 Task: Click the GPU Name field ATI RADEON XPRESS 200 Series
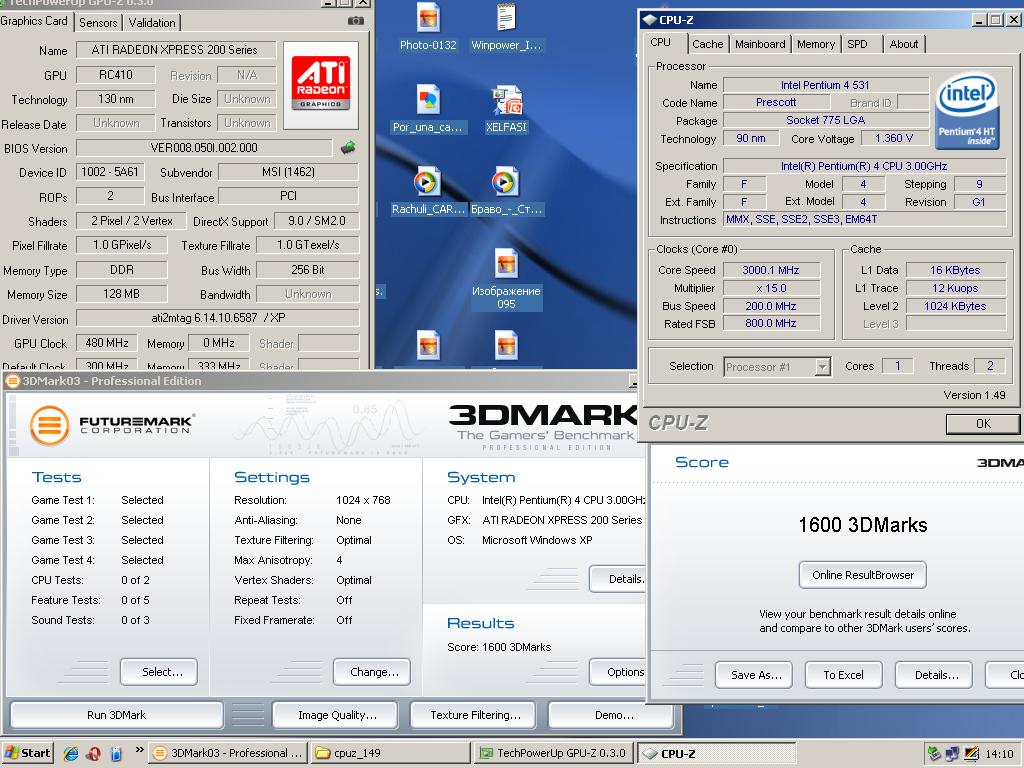[176, 50]
